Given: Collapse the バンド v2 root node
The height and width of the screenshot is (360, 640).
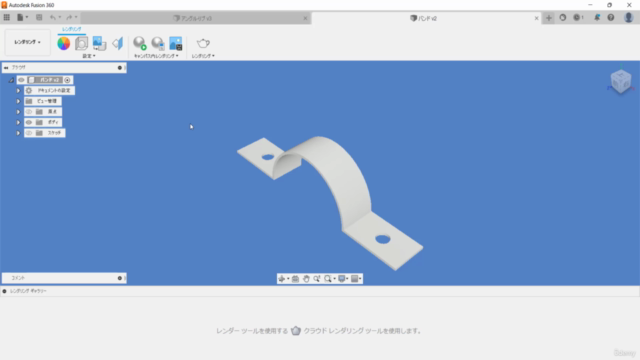Looking at the screenshot, I should click(x=11, y=80).
